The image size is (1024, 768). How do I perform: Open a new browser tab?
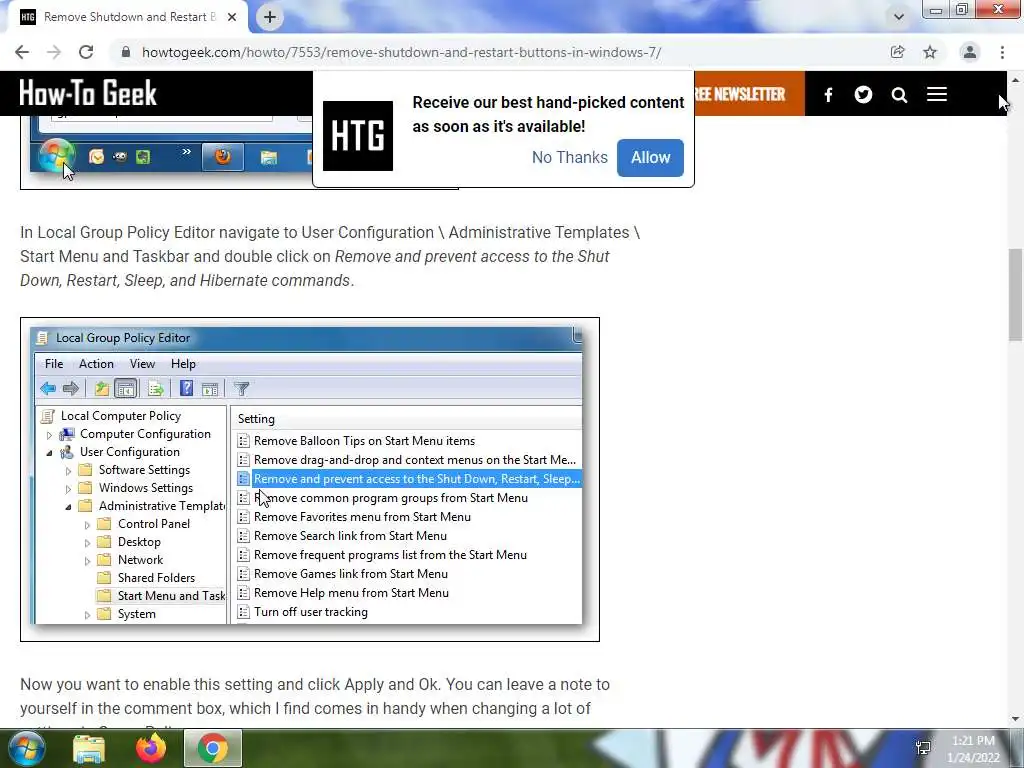click(270, 18)
